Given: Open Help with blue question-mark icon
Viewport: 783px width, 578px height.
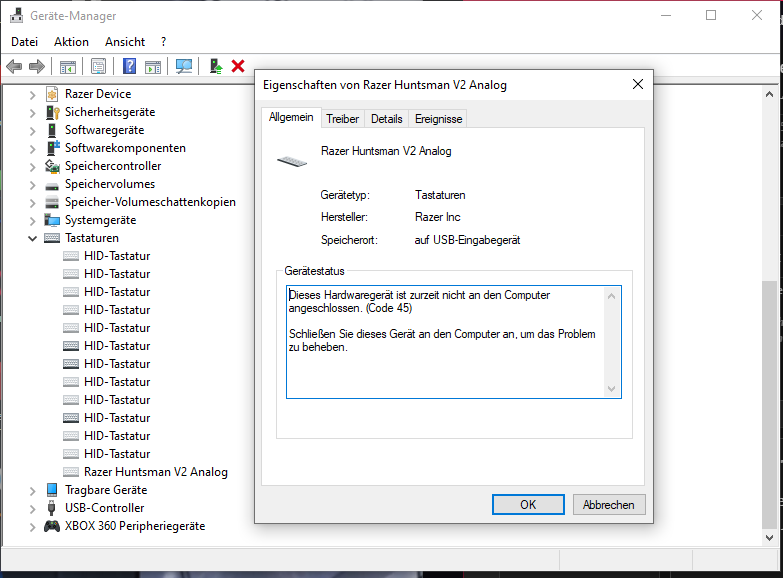Looking at the screenshot, I should pyautogui.click(x=129, y=66).
